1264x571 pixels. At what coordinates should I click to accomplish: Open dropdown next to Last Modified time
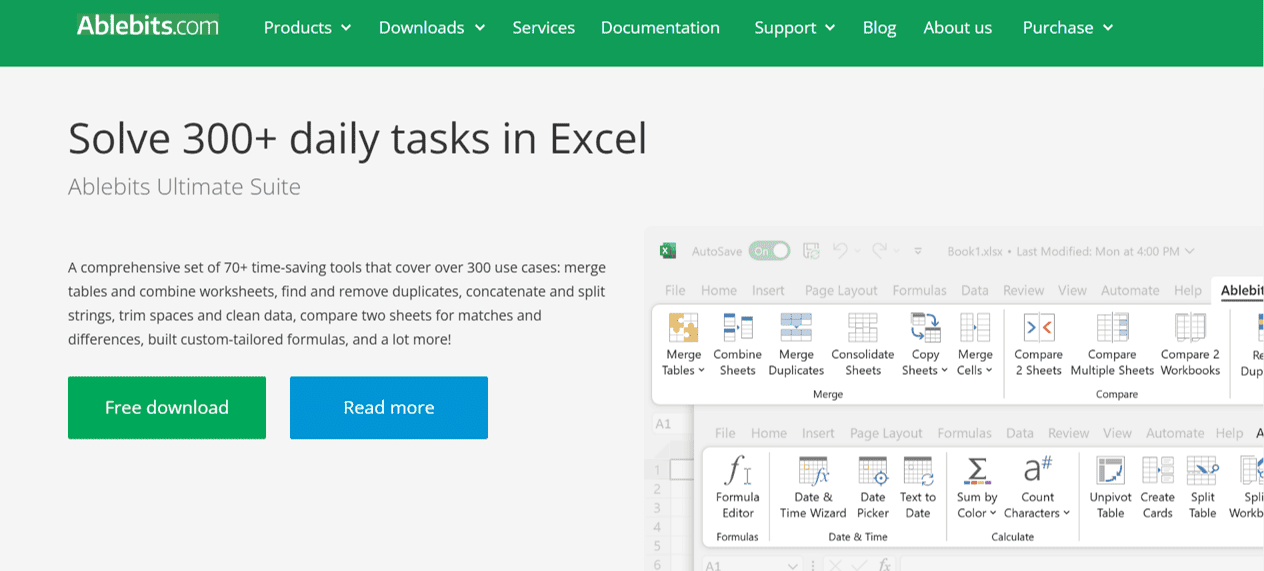coord(1190,252)
